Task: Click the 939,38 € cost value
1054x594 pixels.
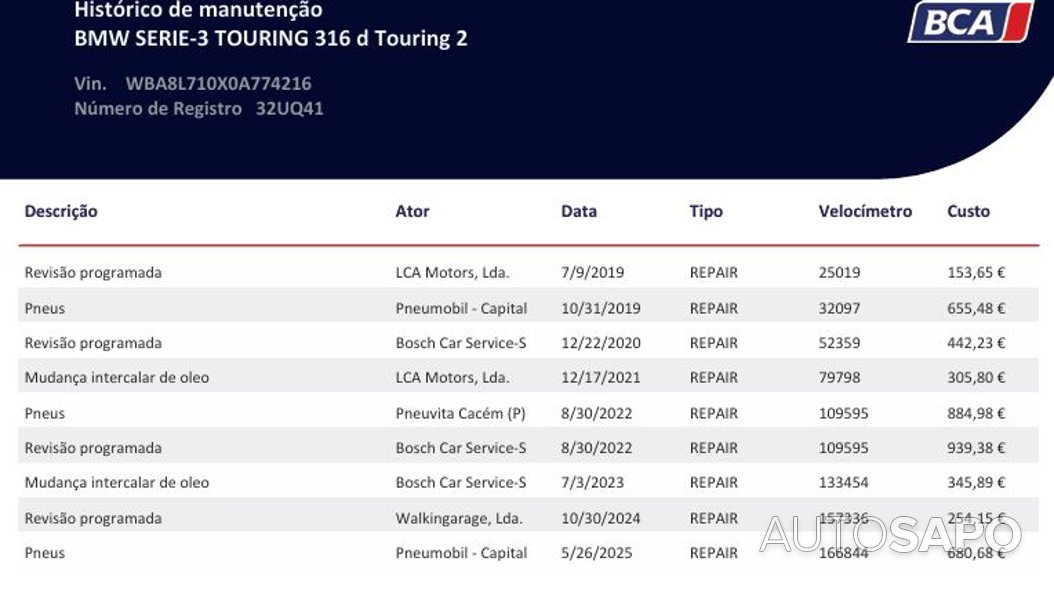Action: [976, 448]
